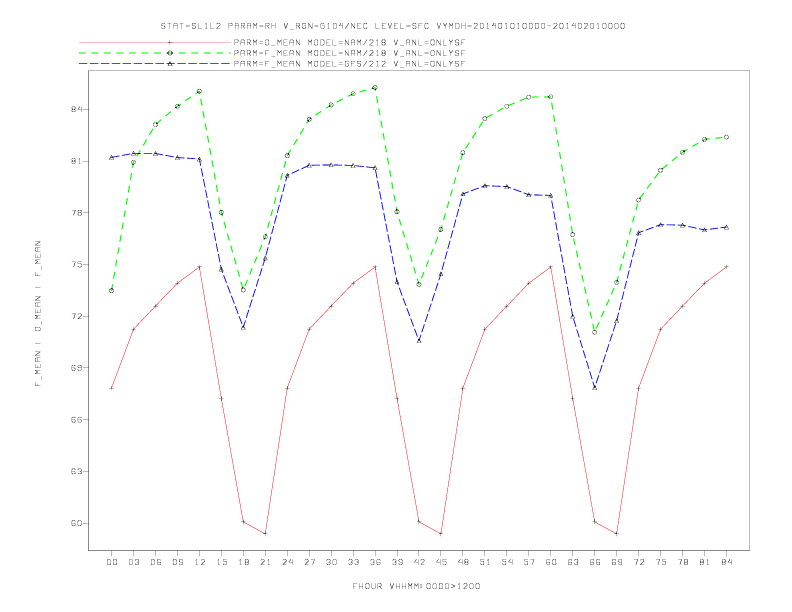792x612 pixels.
Task: Click the green dashed legend line sample
Action: click(155, 53)
